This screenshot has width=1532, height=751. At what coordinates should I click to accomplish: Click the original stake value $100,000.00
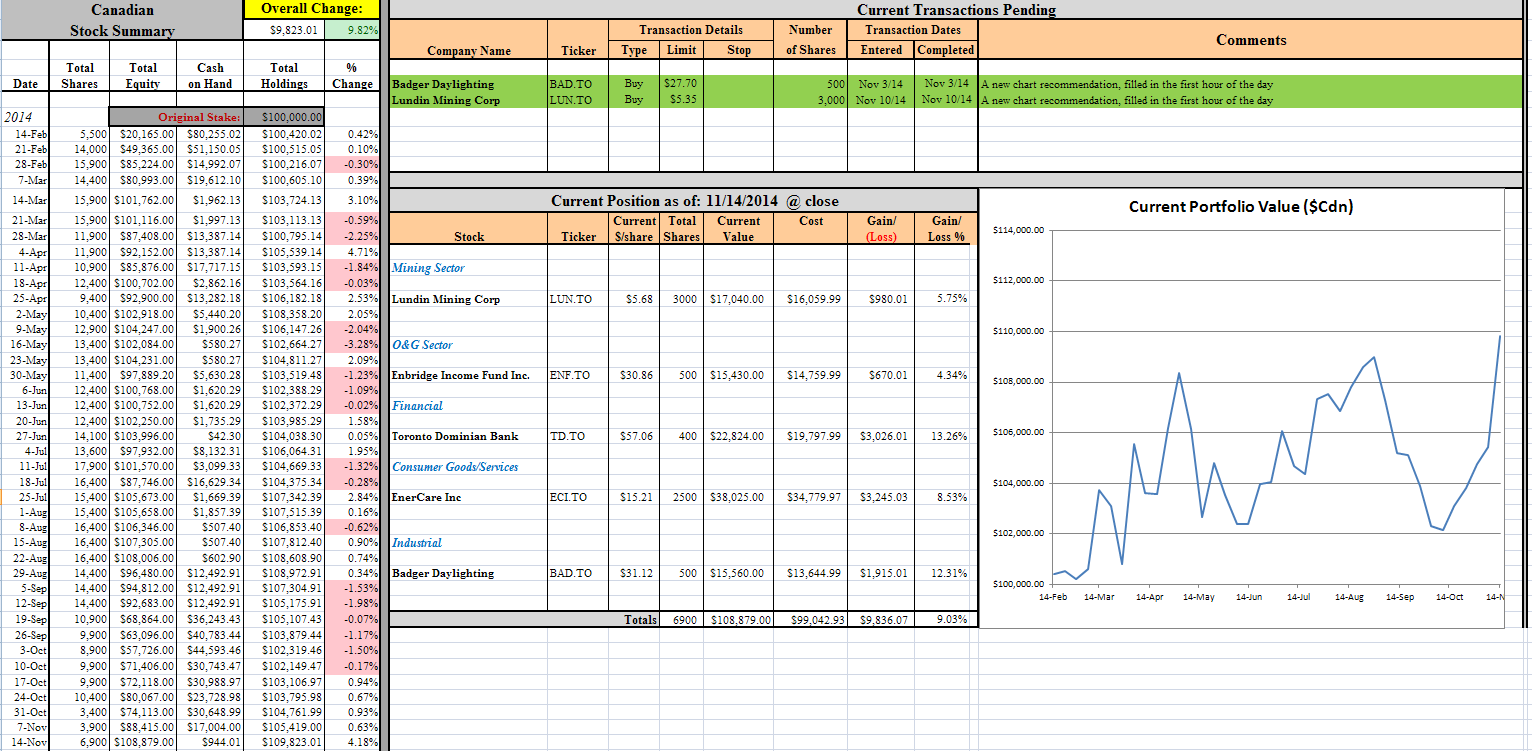(x=285, y=117)
